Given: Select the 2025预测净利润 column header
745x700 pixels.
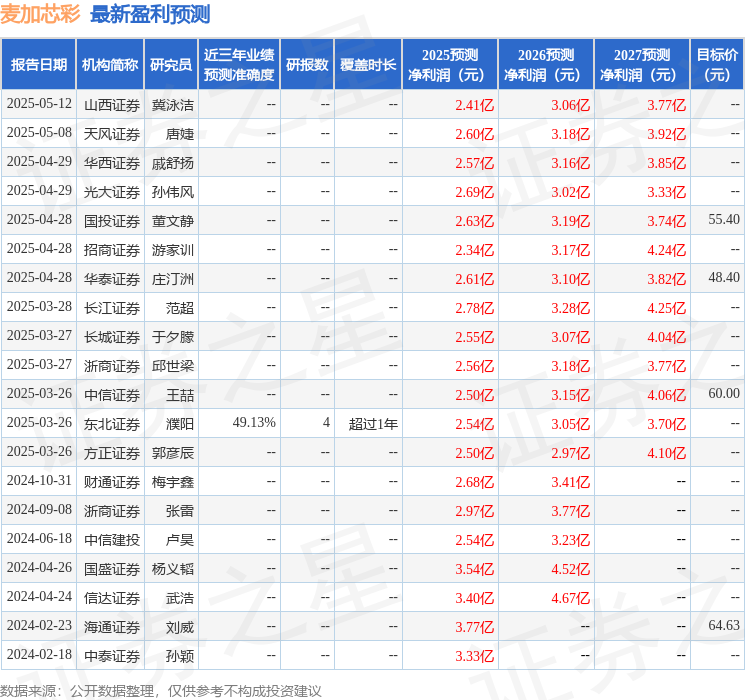Looking at the screenshot, I should (x=449, y=65).
